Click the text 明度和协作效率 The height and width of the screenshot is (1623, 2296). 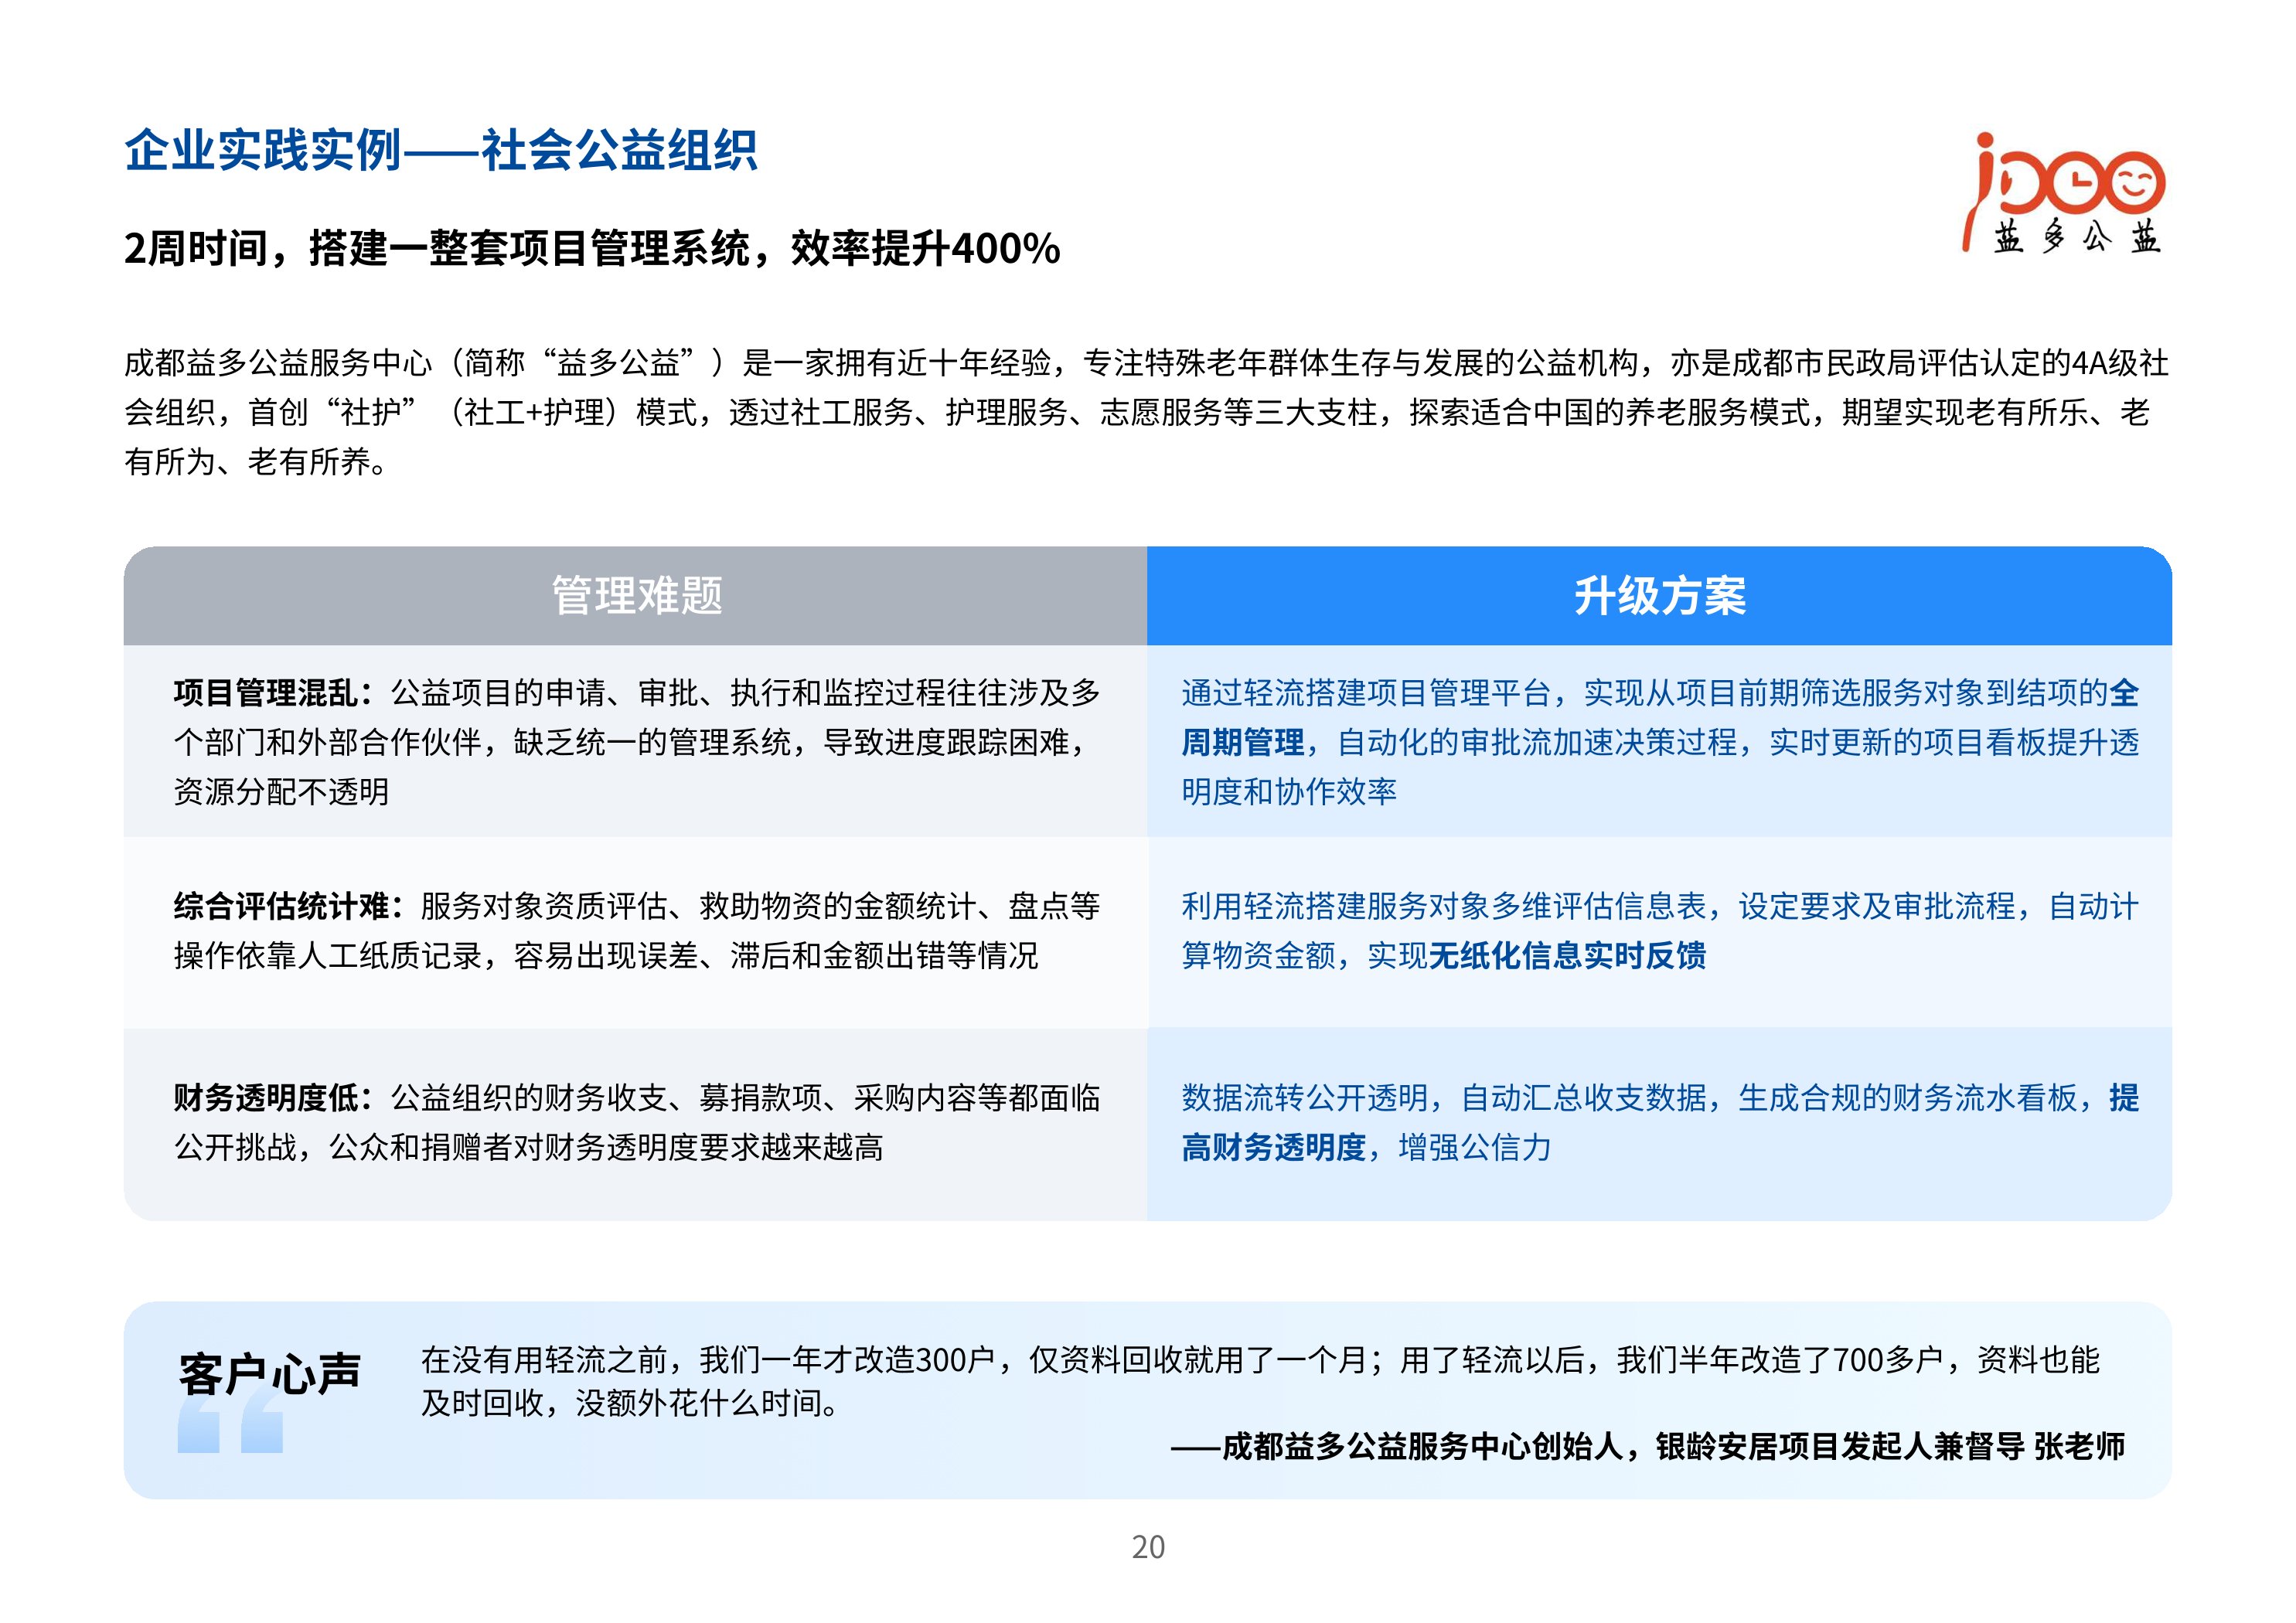click(1289, 792)
